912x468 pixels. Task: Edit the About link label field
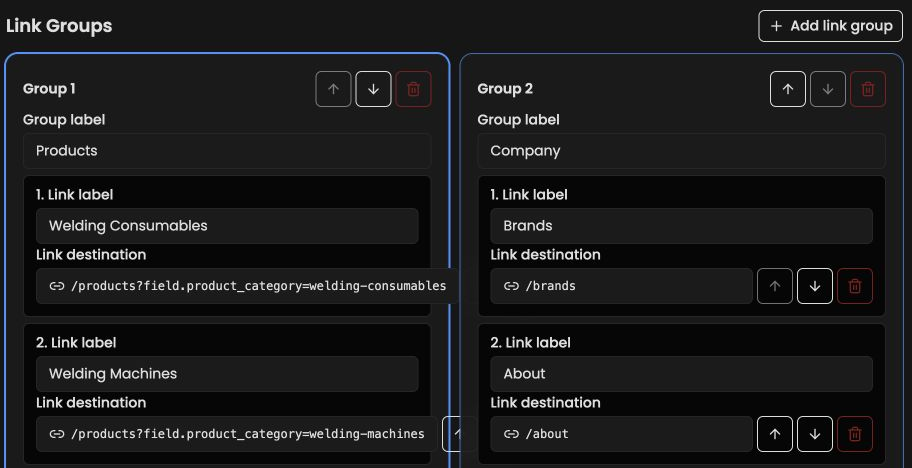[x=681, y=374]
